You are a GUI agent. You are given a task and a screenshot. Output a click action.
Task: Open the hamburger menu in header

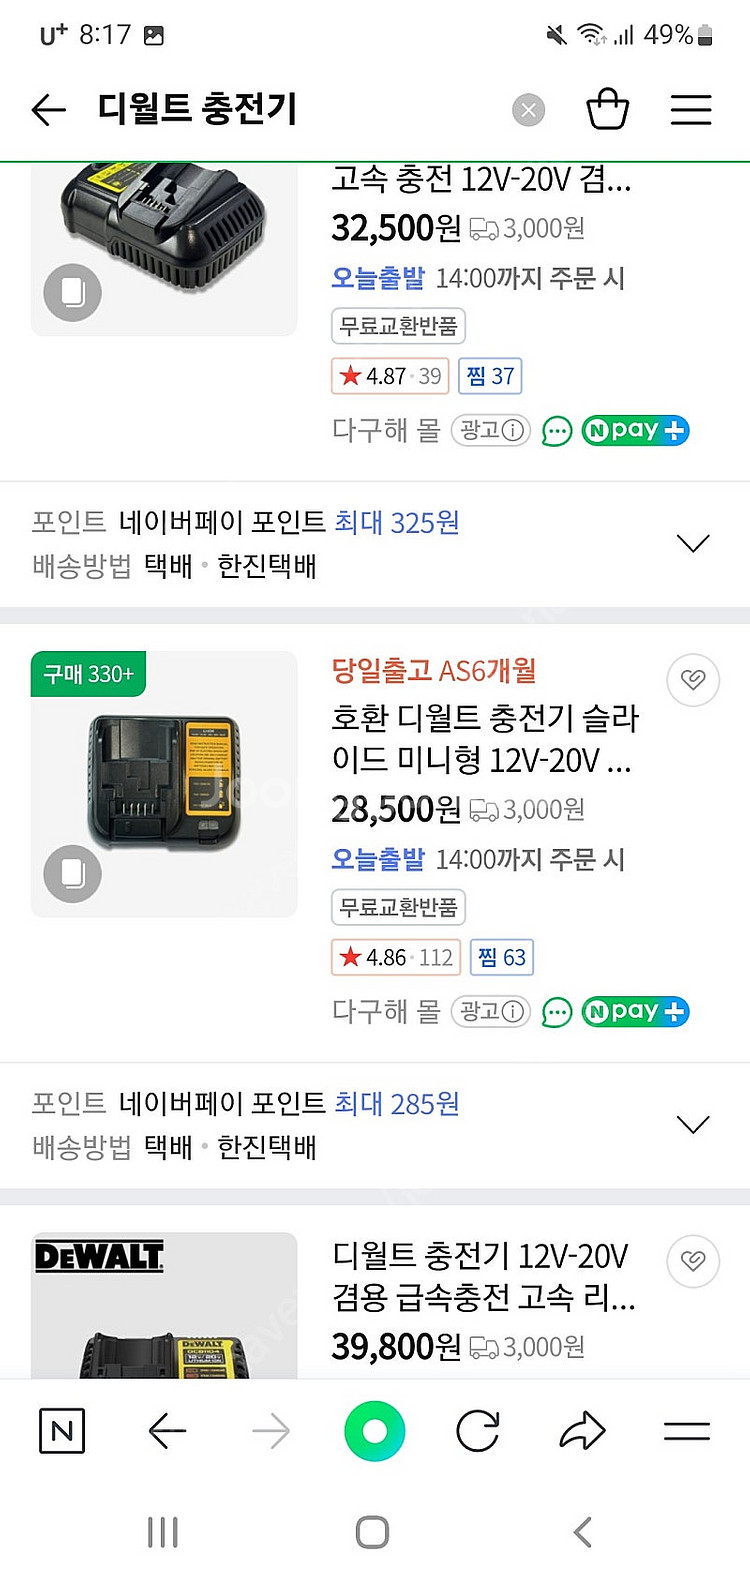tap(691, 109)
